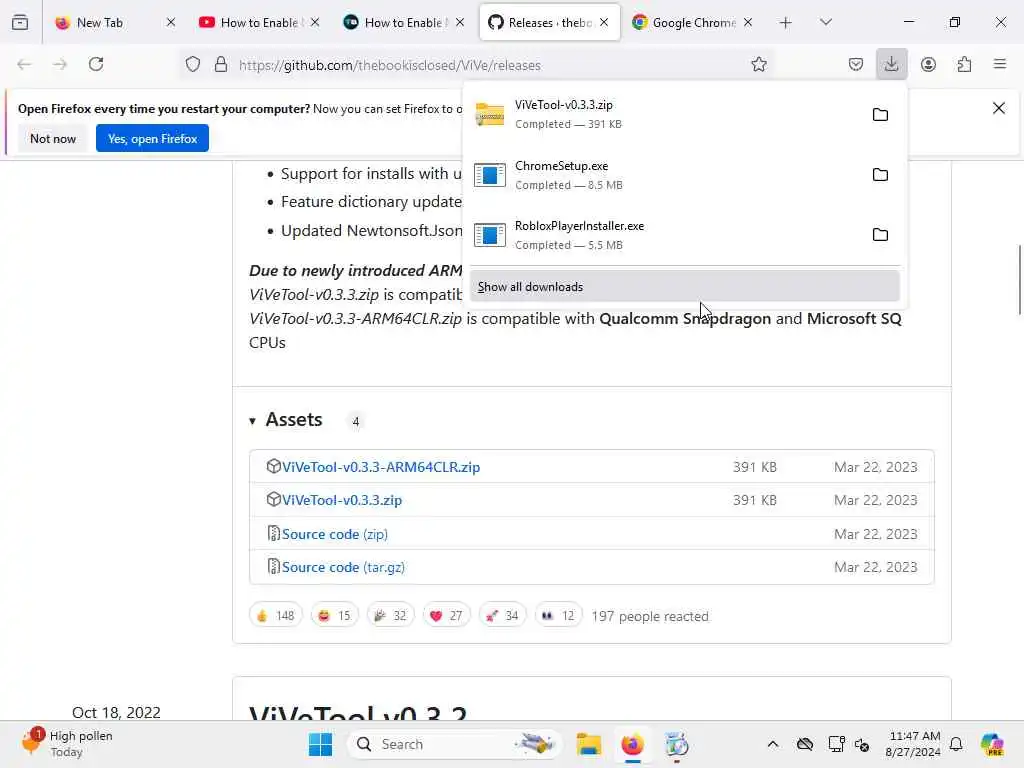Open the Firefox application menu
Viewport: 1024px width, 768px height.
click(1000, 64)
